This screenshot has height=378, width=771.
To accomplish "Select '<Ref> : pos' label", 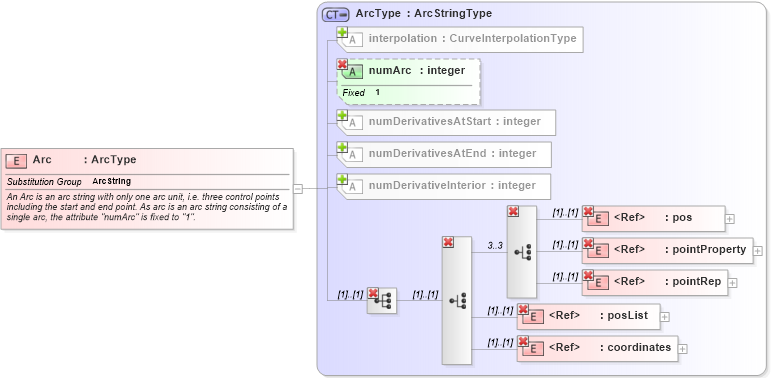I will click(653, 217).
